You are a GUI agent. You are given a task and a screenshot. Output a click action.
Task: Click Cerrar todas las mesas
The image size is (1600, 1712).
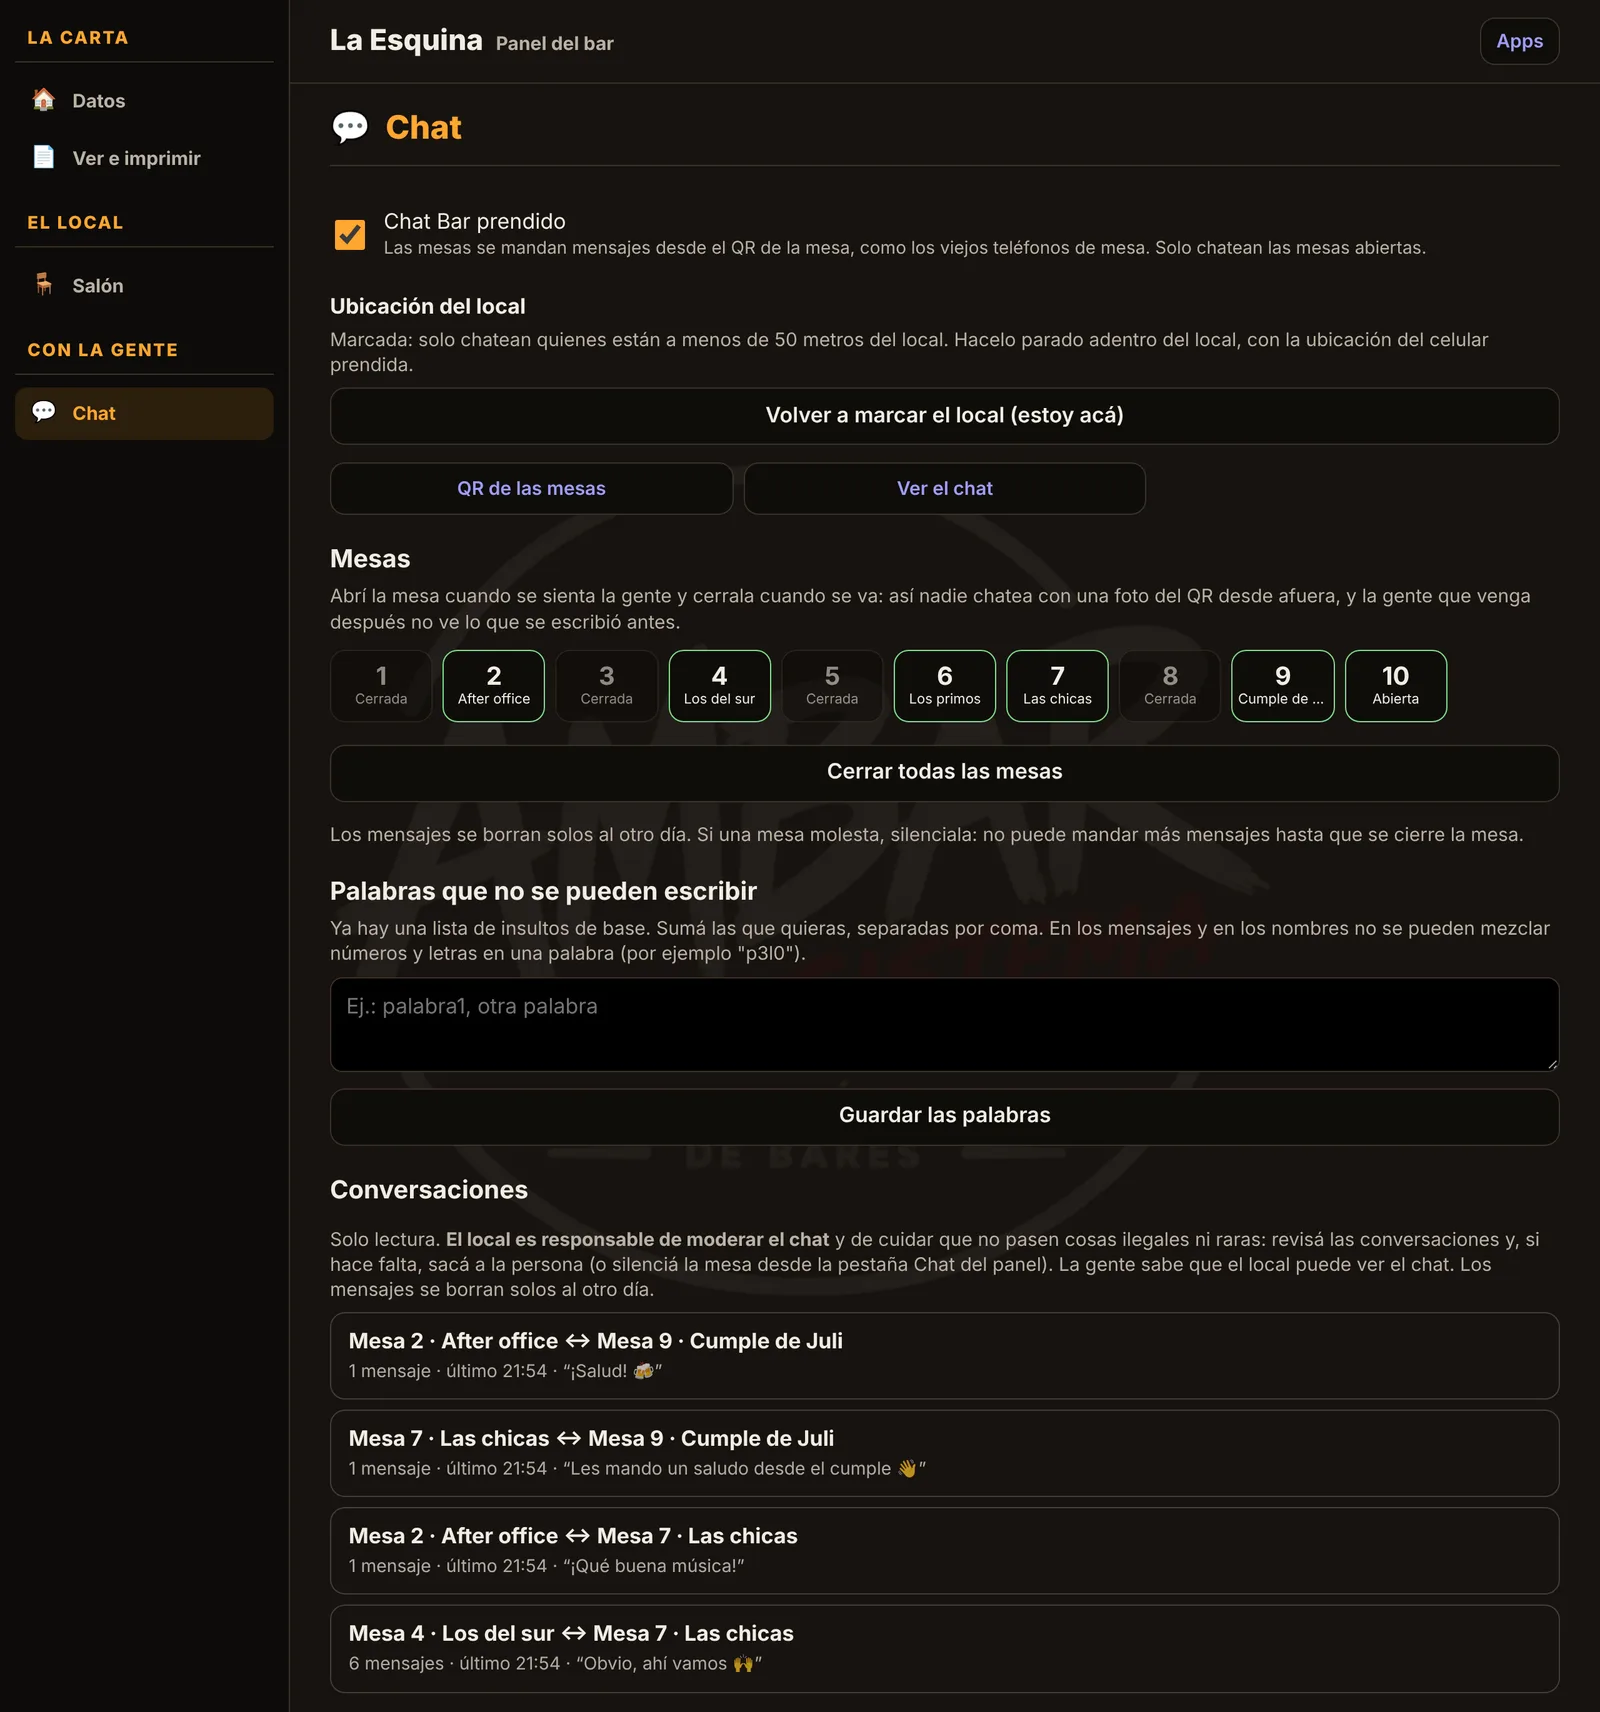(x=944, y=772)
